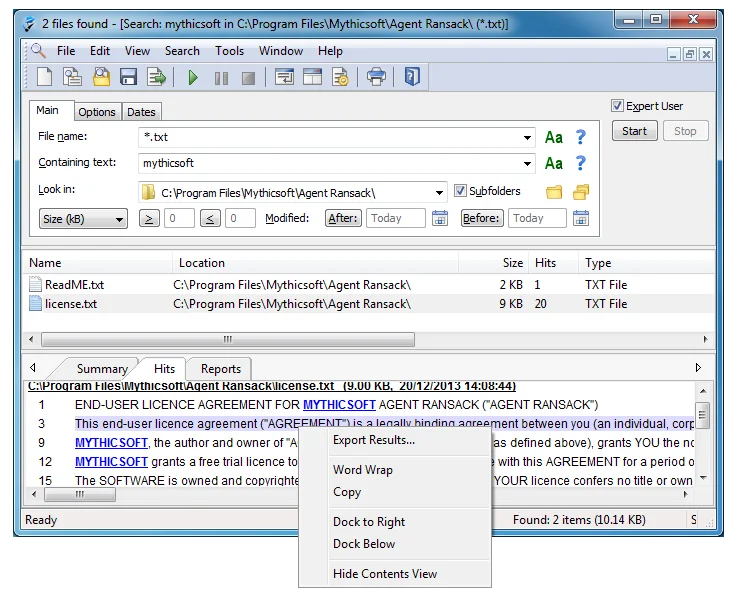Switch to the Dates tab
Viewport: 730px width, 594px height.
point(141,112)
